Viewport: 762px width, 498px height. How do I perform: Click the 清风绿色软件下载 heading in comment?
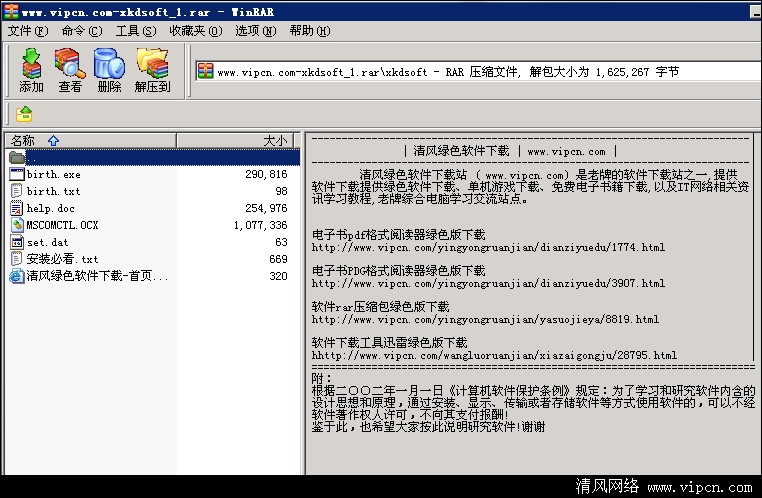pos(461,151)
